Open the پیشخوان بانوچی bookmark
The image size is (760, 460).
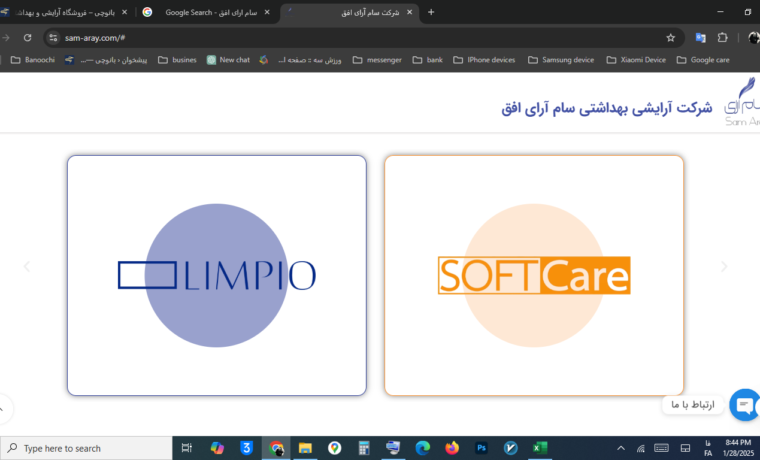click(x=106, y=60)
